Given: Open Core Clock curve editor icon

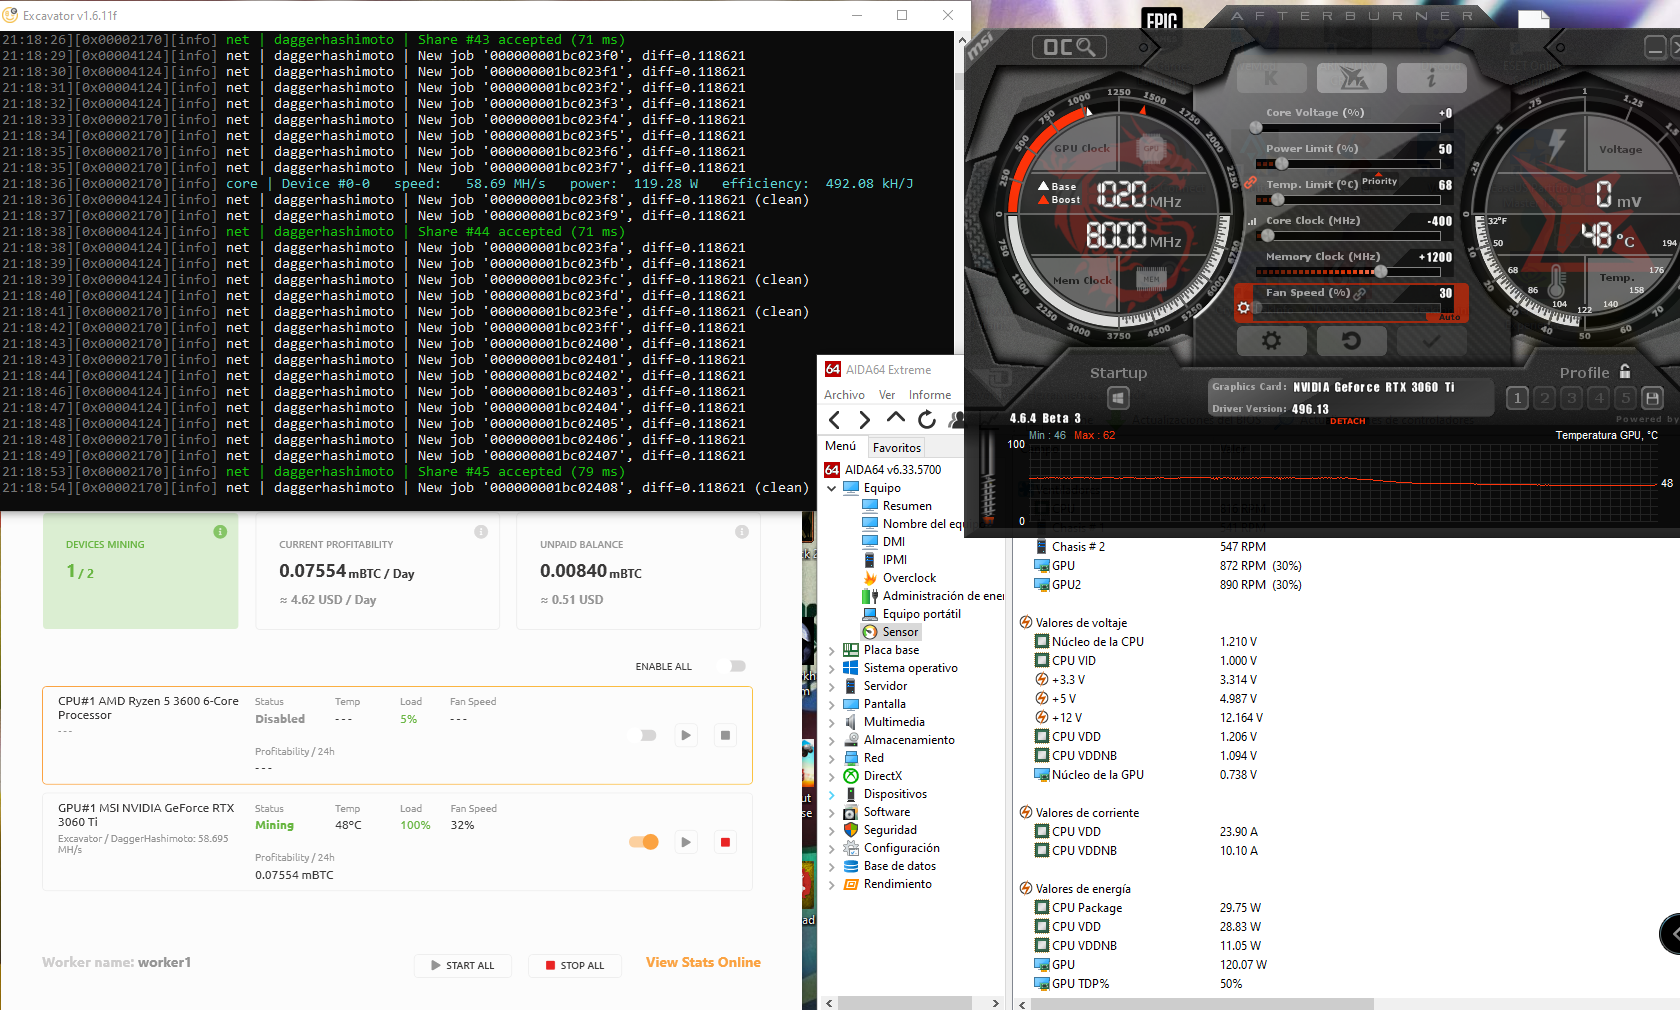Looking at the screenshot, I should [x=1251, y=221].
